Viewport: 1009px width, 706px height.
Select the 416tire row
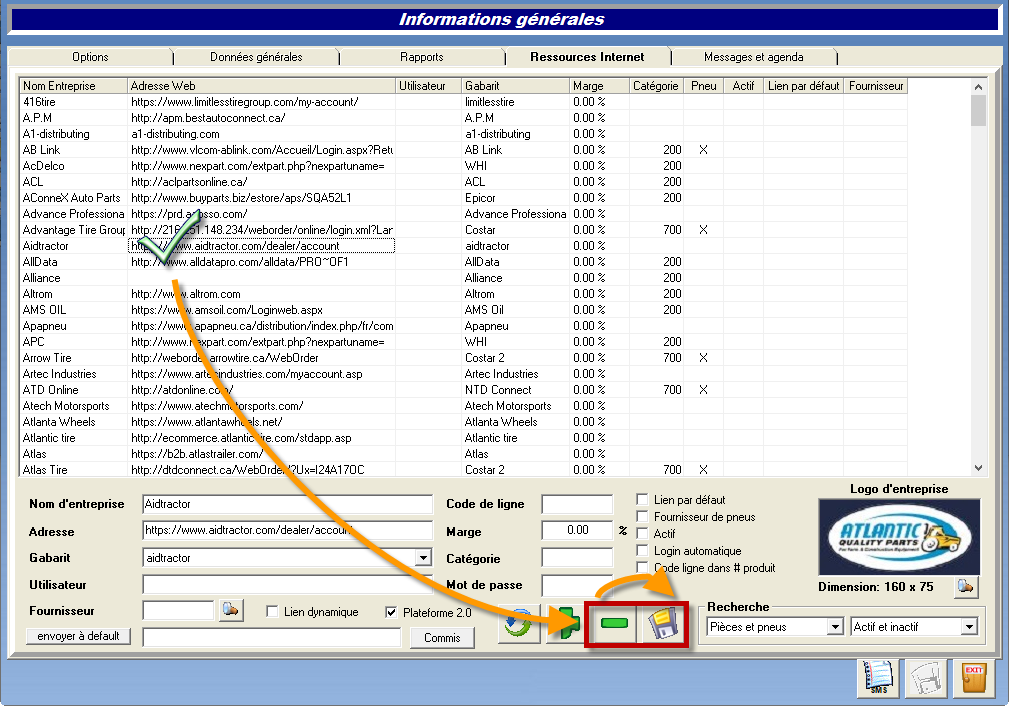click(463, 102)
